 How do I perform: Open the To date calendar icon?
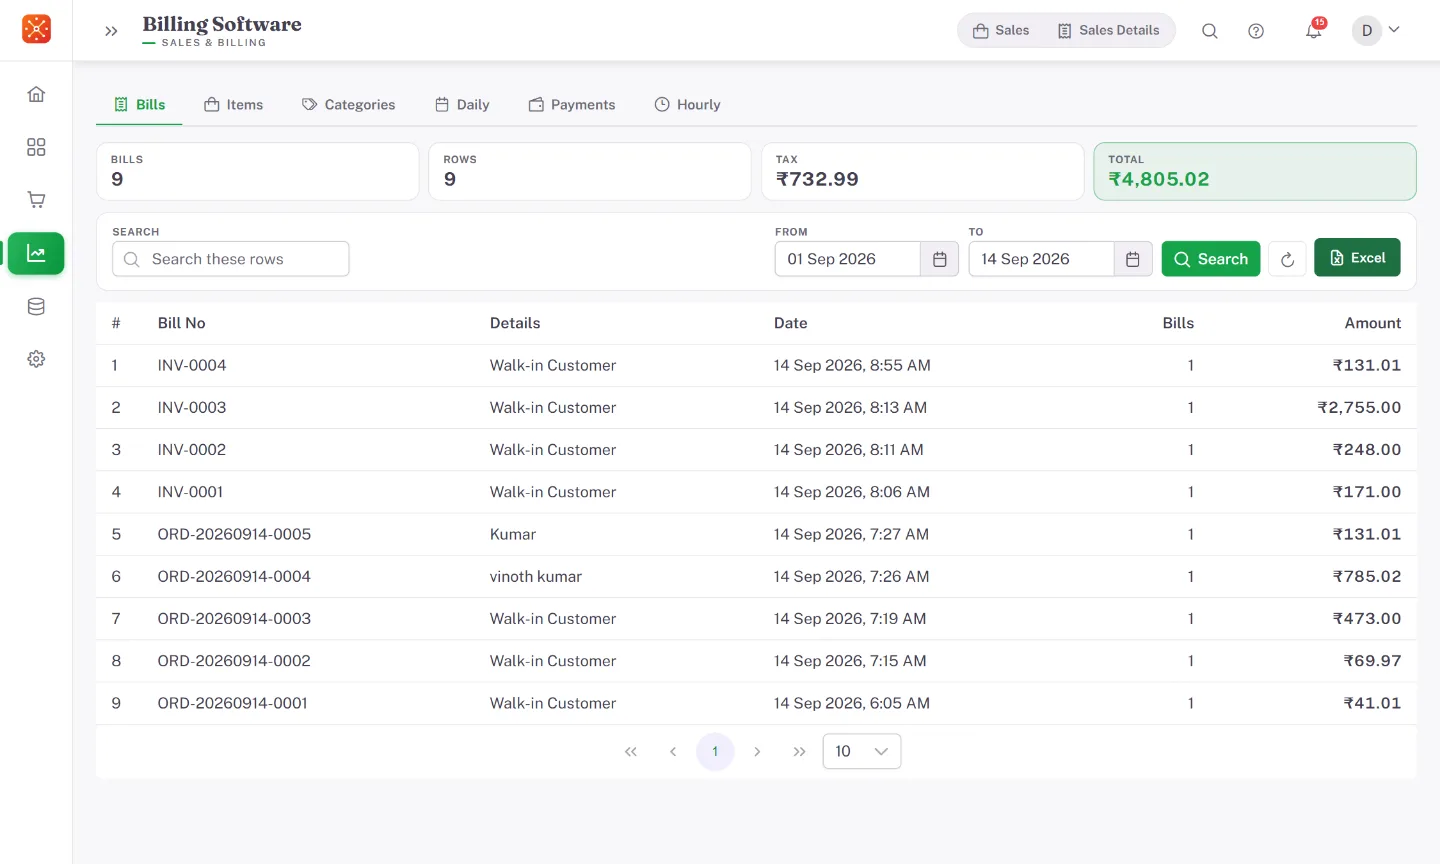[1133, 259]
